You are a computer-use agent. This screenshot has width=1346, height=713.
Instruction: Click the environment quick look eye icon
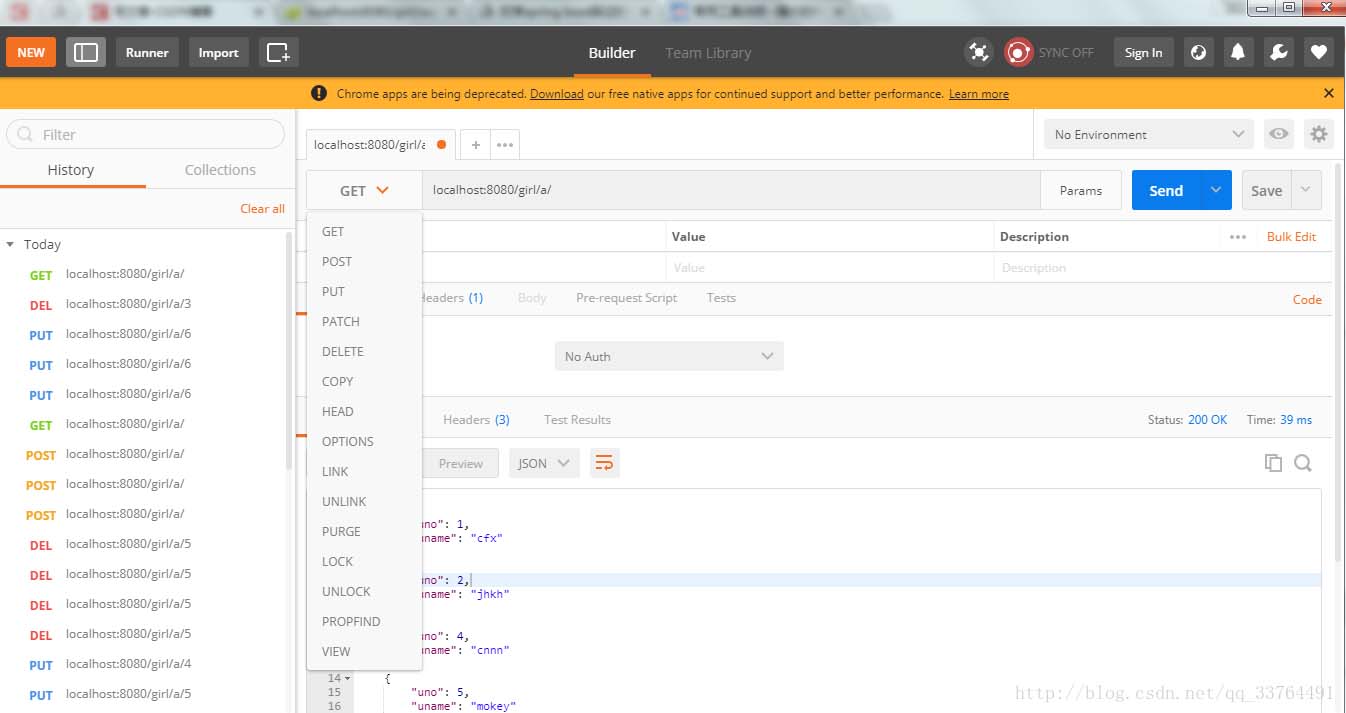(1278, 133)
